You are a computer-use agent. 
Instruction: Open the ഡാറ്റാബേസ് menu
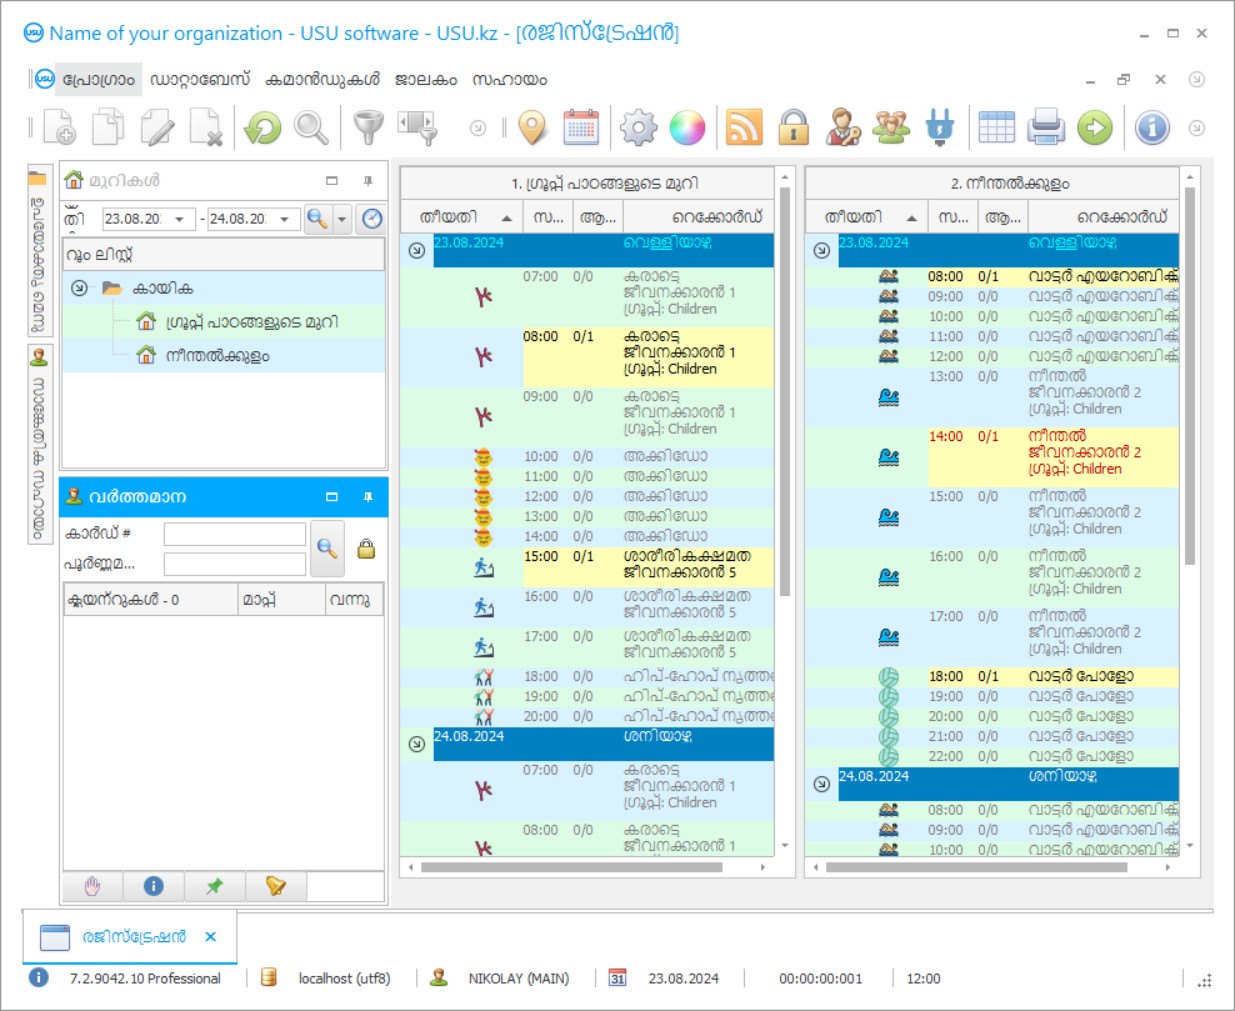point(200,80)
